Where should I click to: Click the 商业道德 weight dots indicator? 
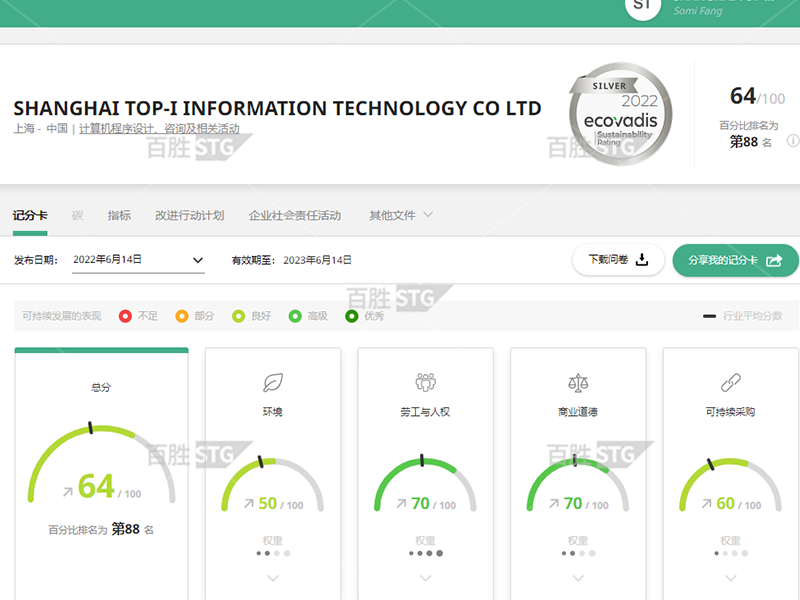[x=578, y=553]
